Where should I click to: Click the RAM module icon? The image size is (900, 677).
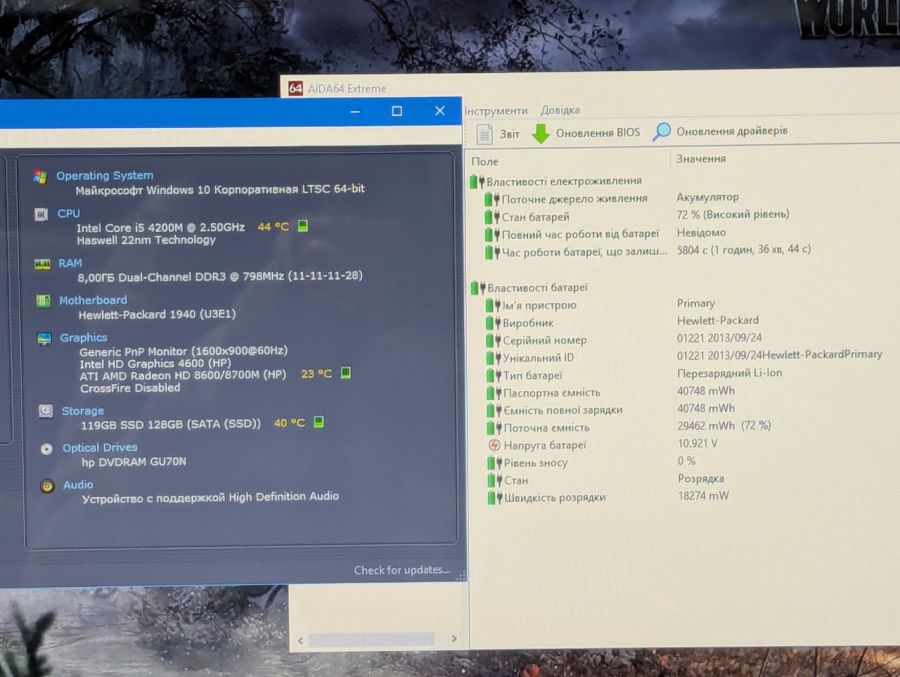(42, 264)
